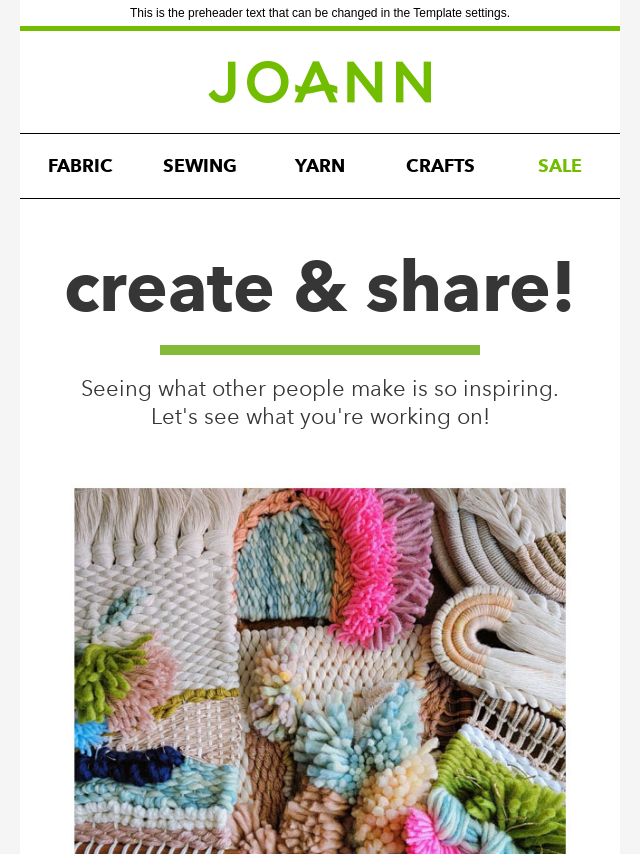The width and height of the screenshot is (640, 854).
Task: Select the YARN menu item
Action: point(320,166)
